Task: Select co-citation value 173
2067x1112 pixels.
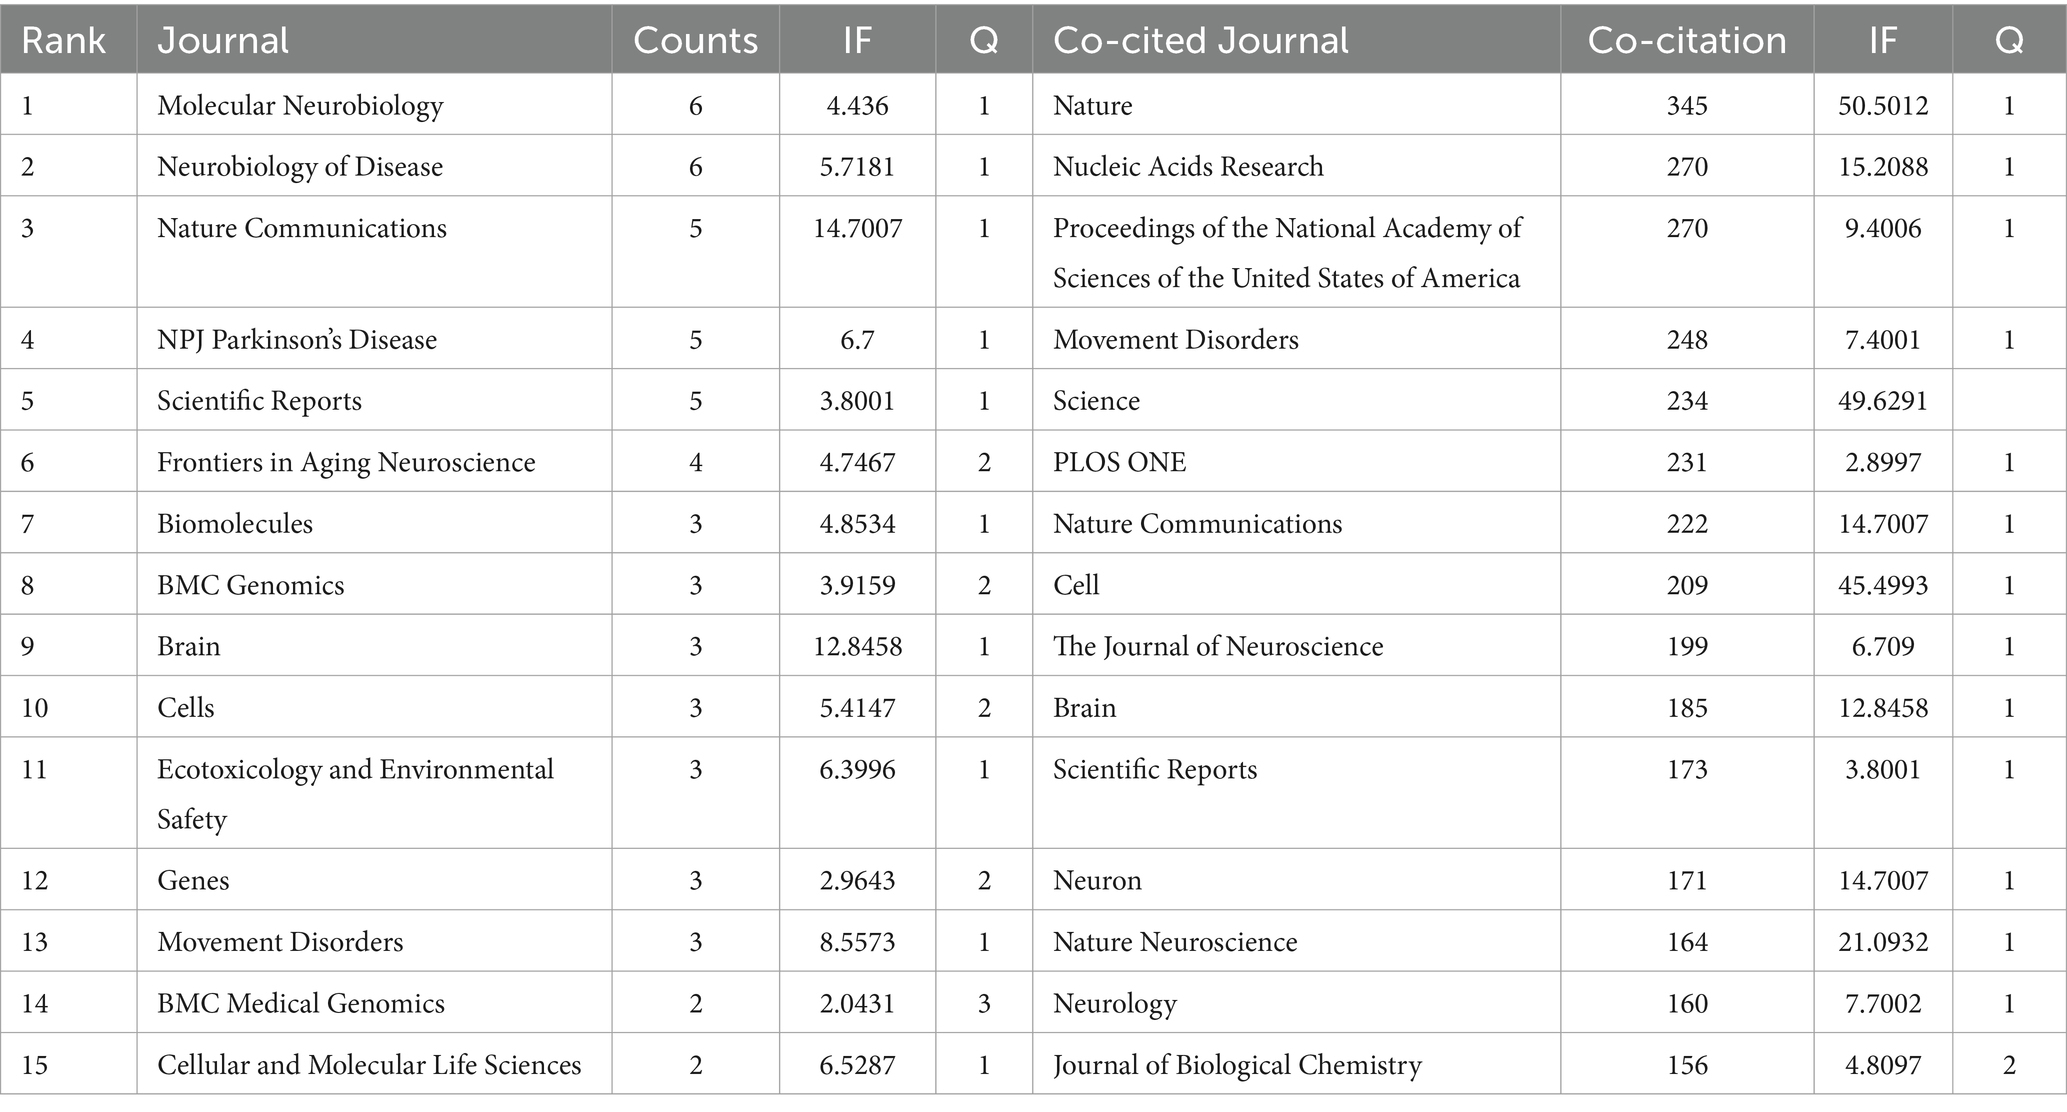Action: pos(1687,770)
